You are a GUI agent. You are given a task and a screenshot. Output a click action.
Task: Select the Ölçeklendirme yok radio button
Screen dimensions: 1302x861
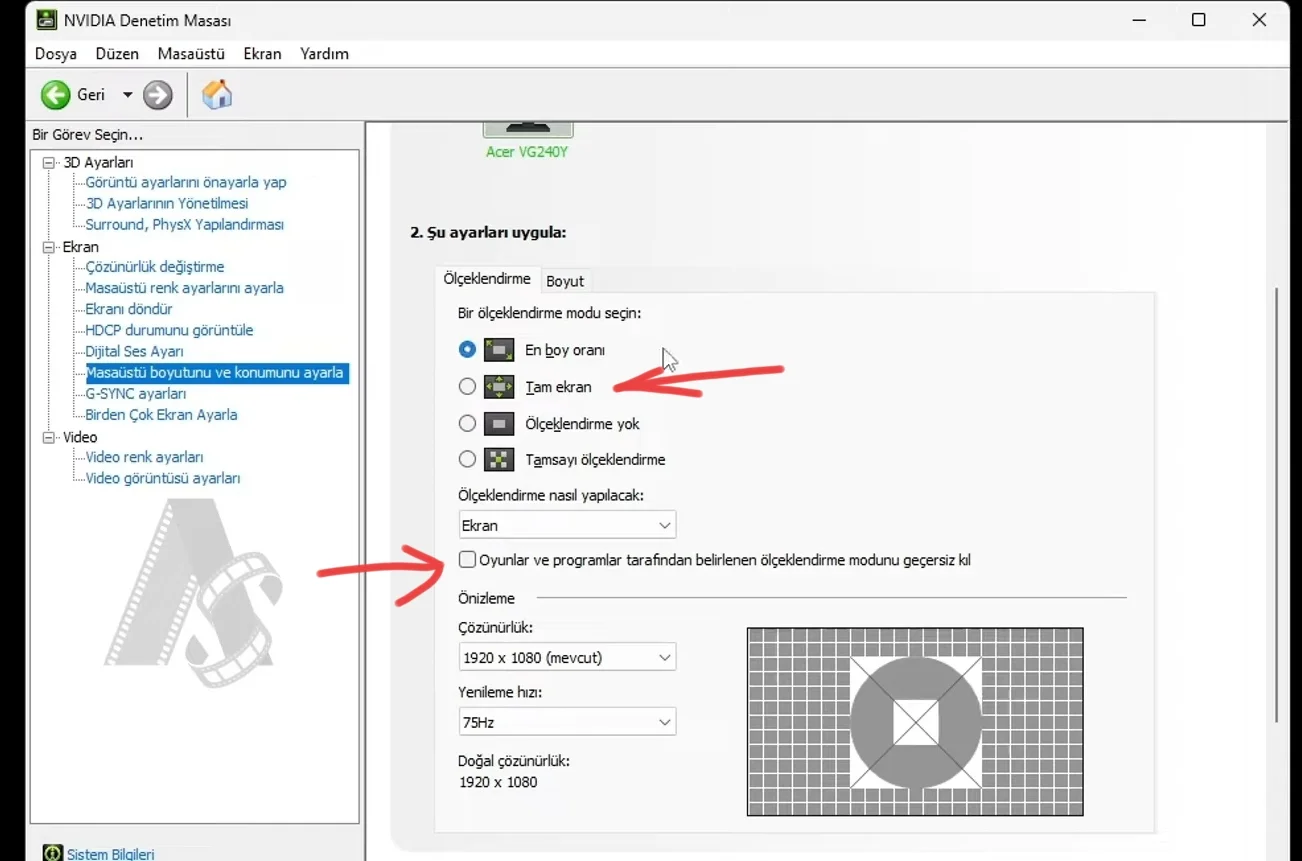tap(467, 424)
